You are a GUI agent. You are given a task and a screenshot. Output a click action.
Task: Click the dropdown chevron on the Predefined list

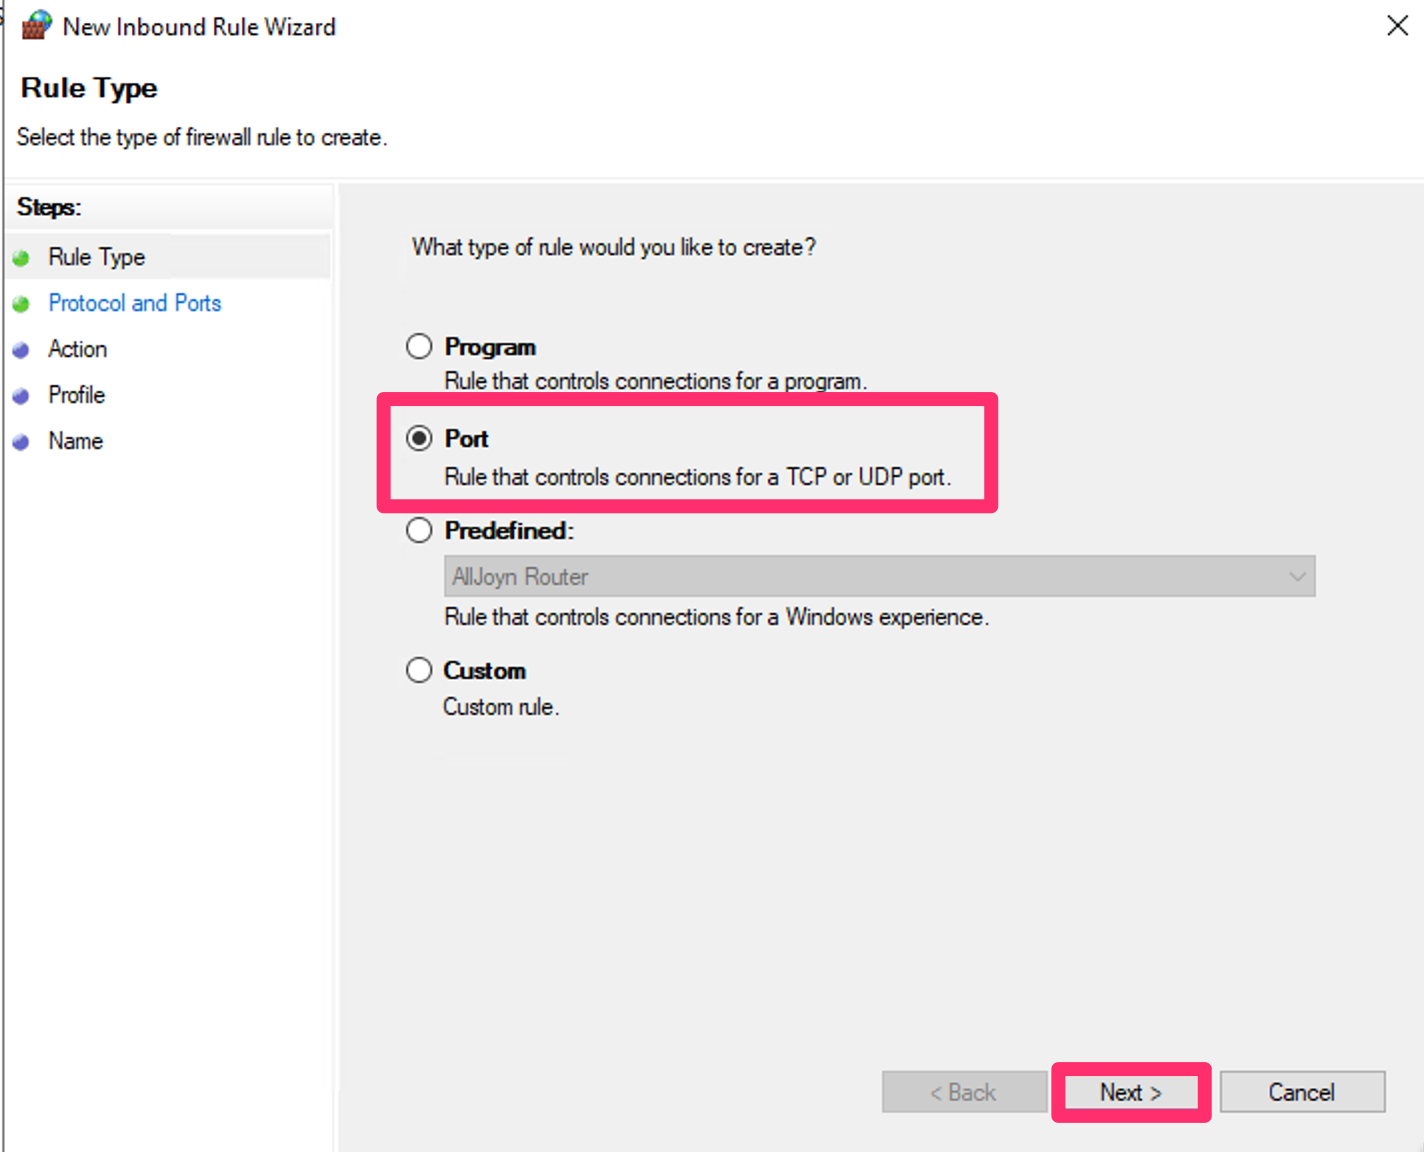1297,576
